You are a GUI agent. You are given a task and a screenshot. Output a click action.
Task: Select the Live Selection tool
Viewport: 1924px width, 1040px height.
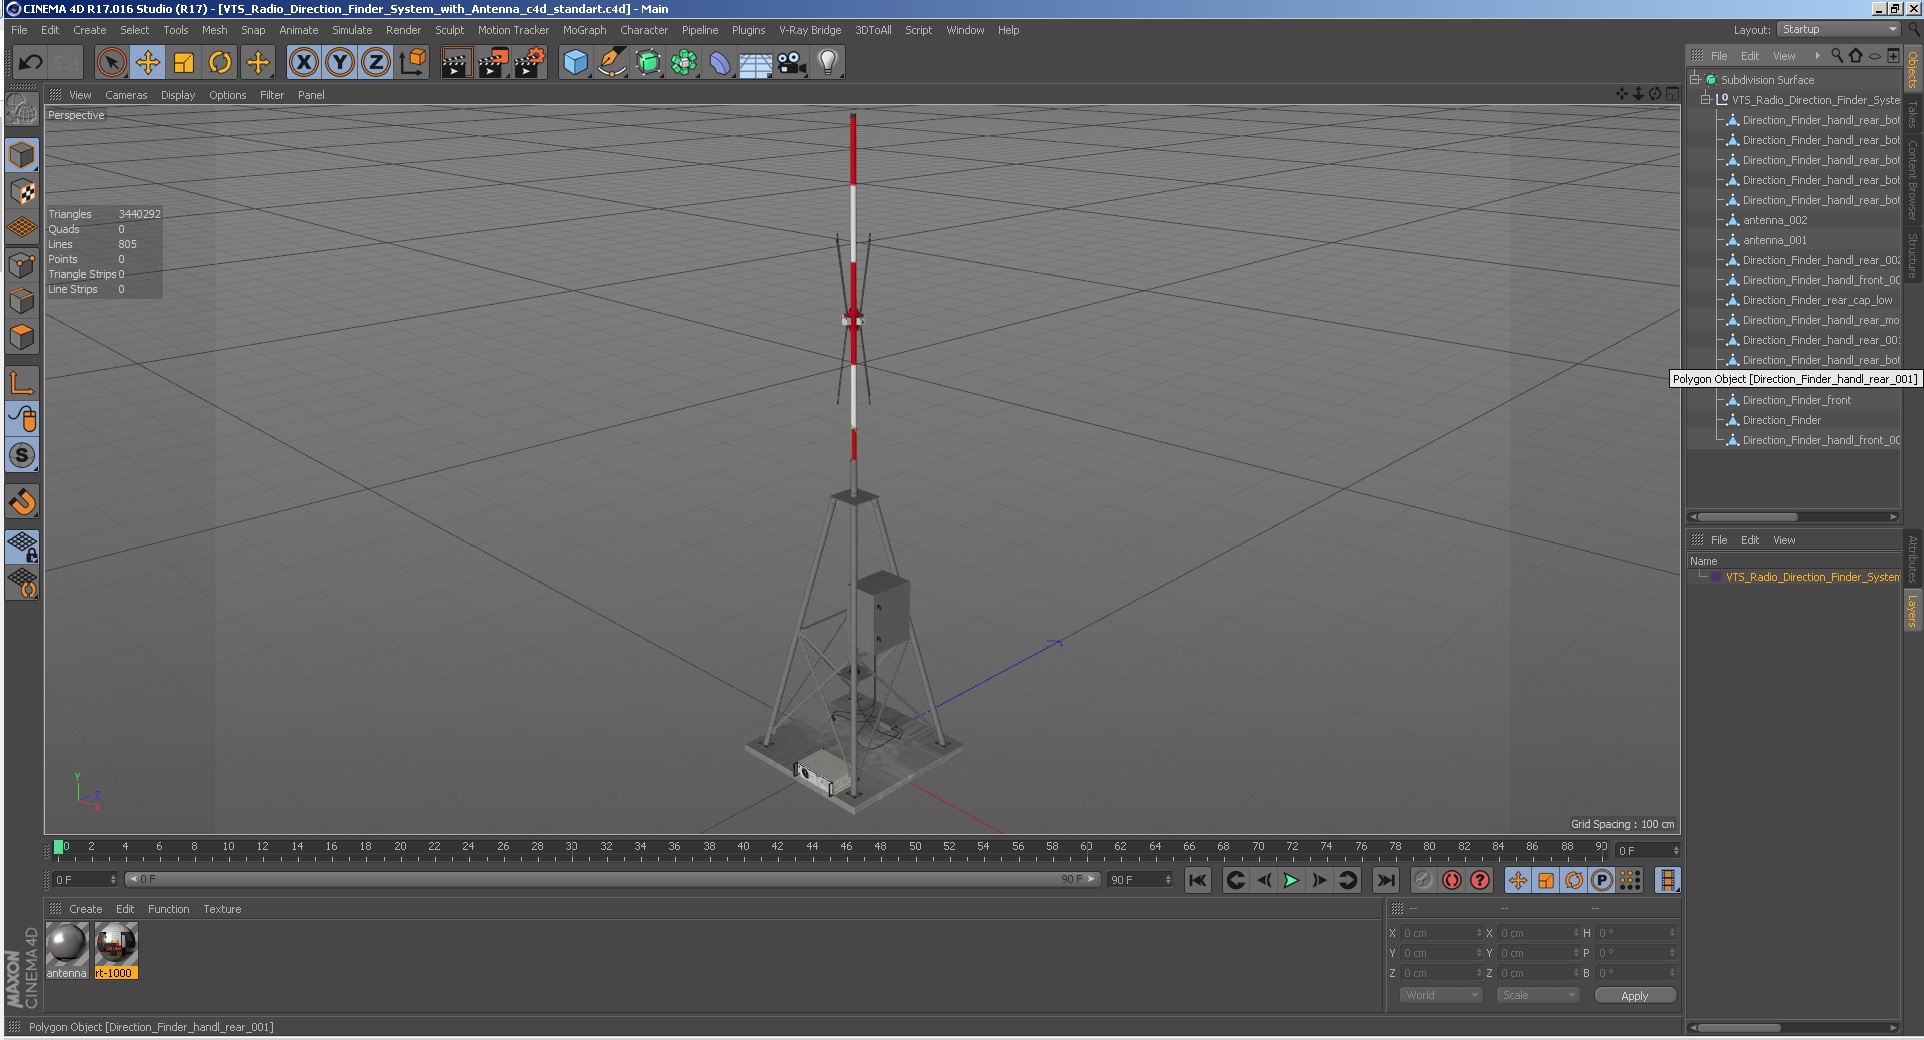pos(111,63)
